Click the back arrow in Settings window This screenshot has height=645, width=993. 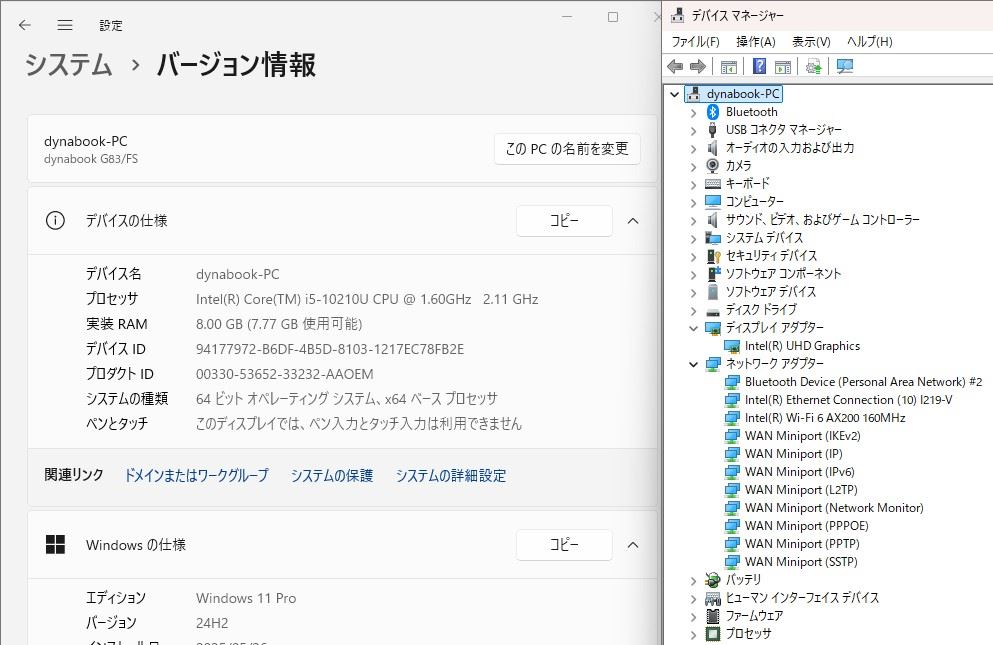click(25, 25)
